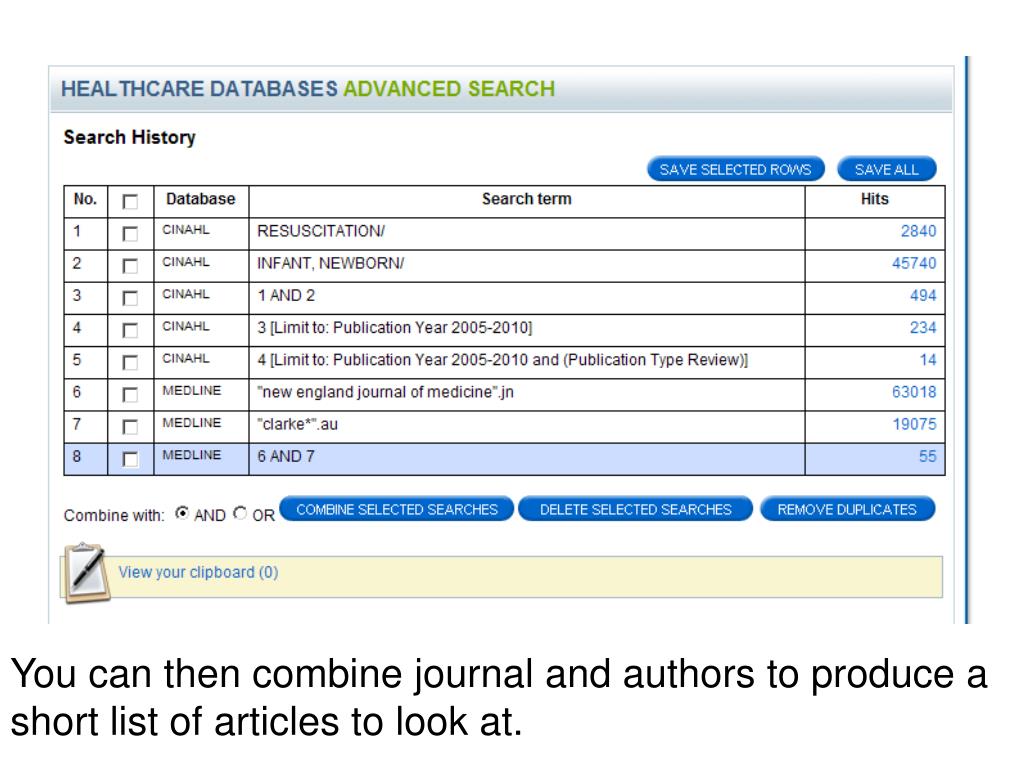
Task: Click search term 'RESUSCITATION/'
Action: [321, 231]
